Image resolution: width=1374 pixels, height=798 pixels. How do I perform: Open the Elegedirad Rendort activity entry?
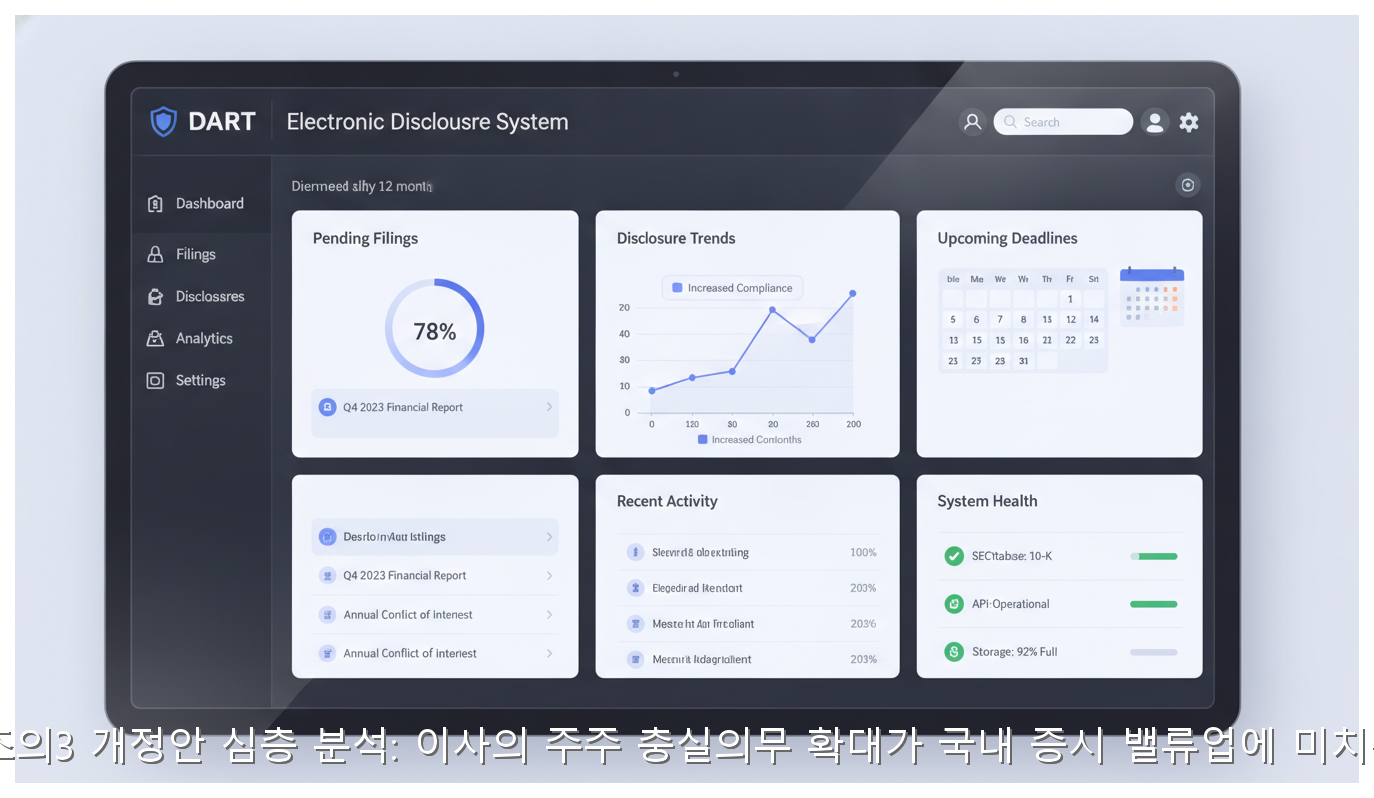click(x=750, y=588)
